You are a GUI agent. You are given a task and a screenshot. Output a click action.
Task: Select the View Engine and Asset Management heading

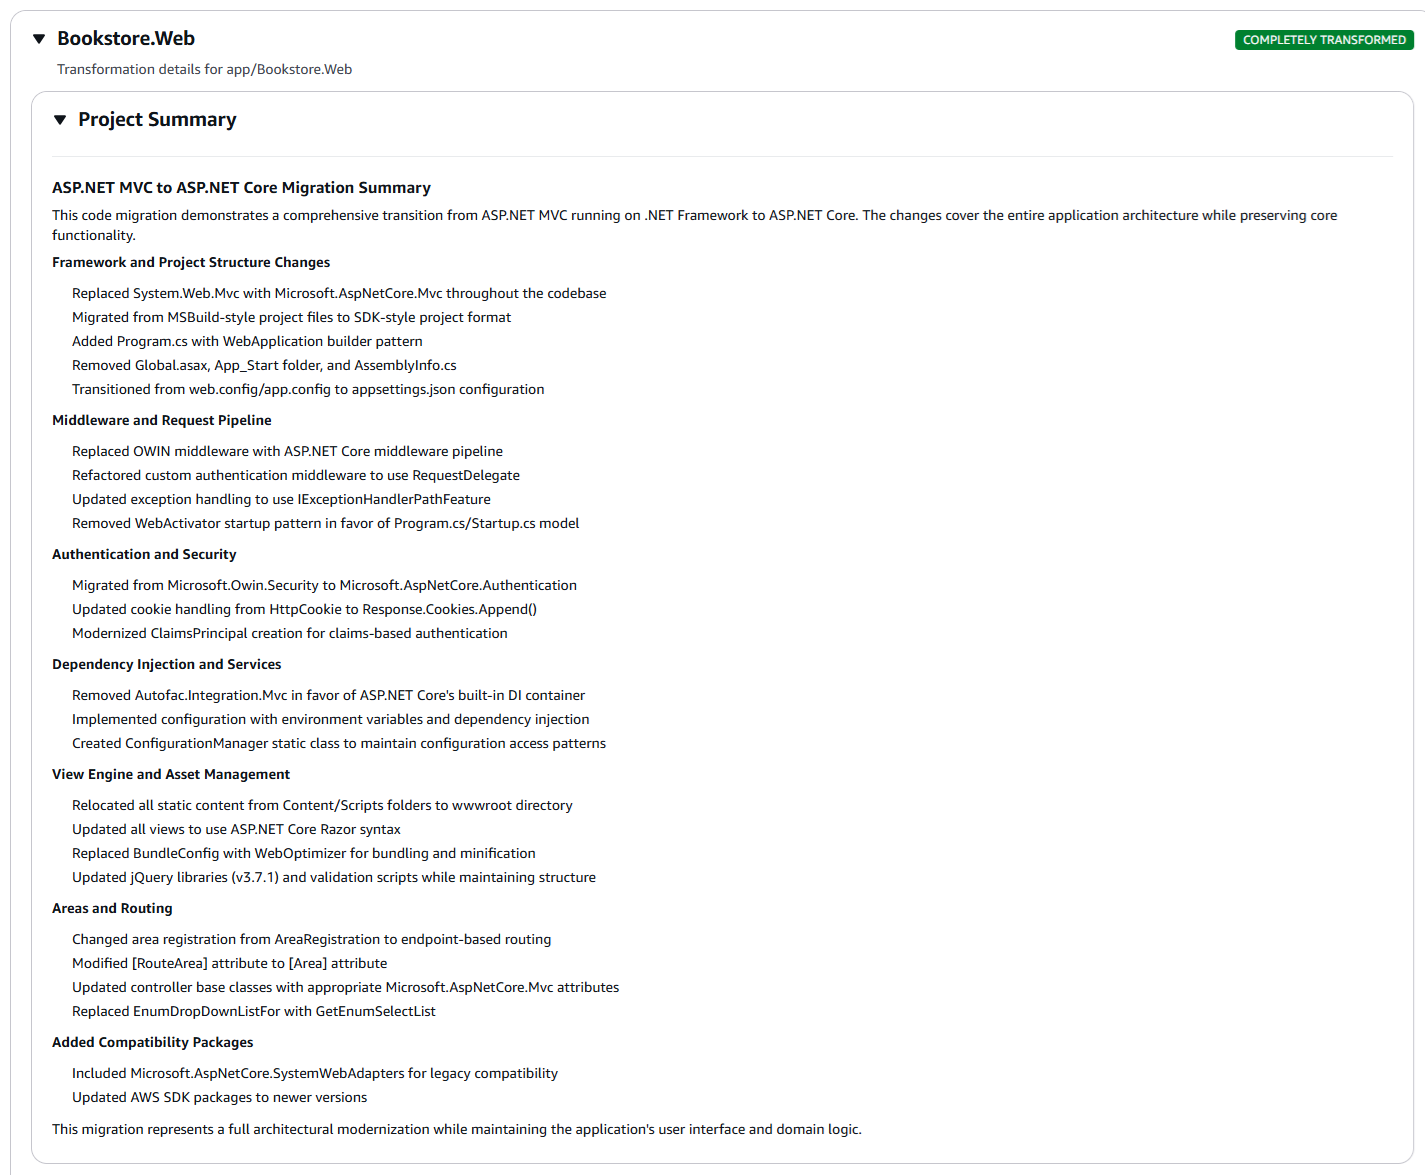pos(170,774)
